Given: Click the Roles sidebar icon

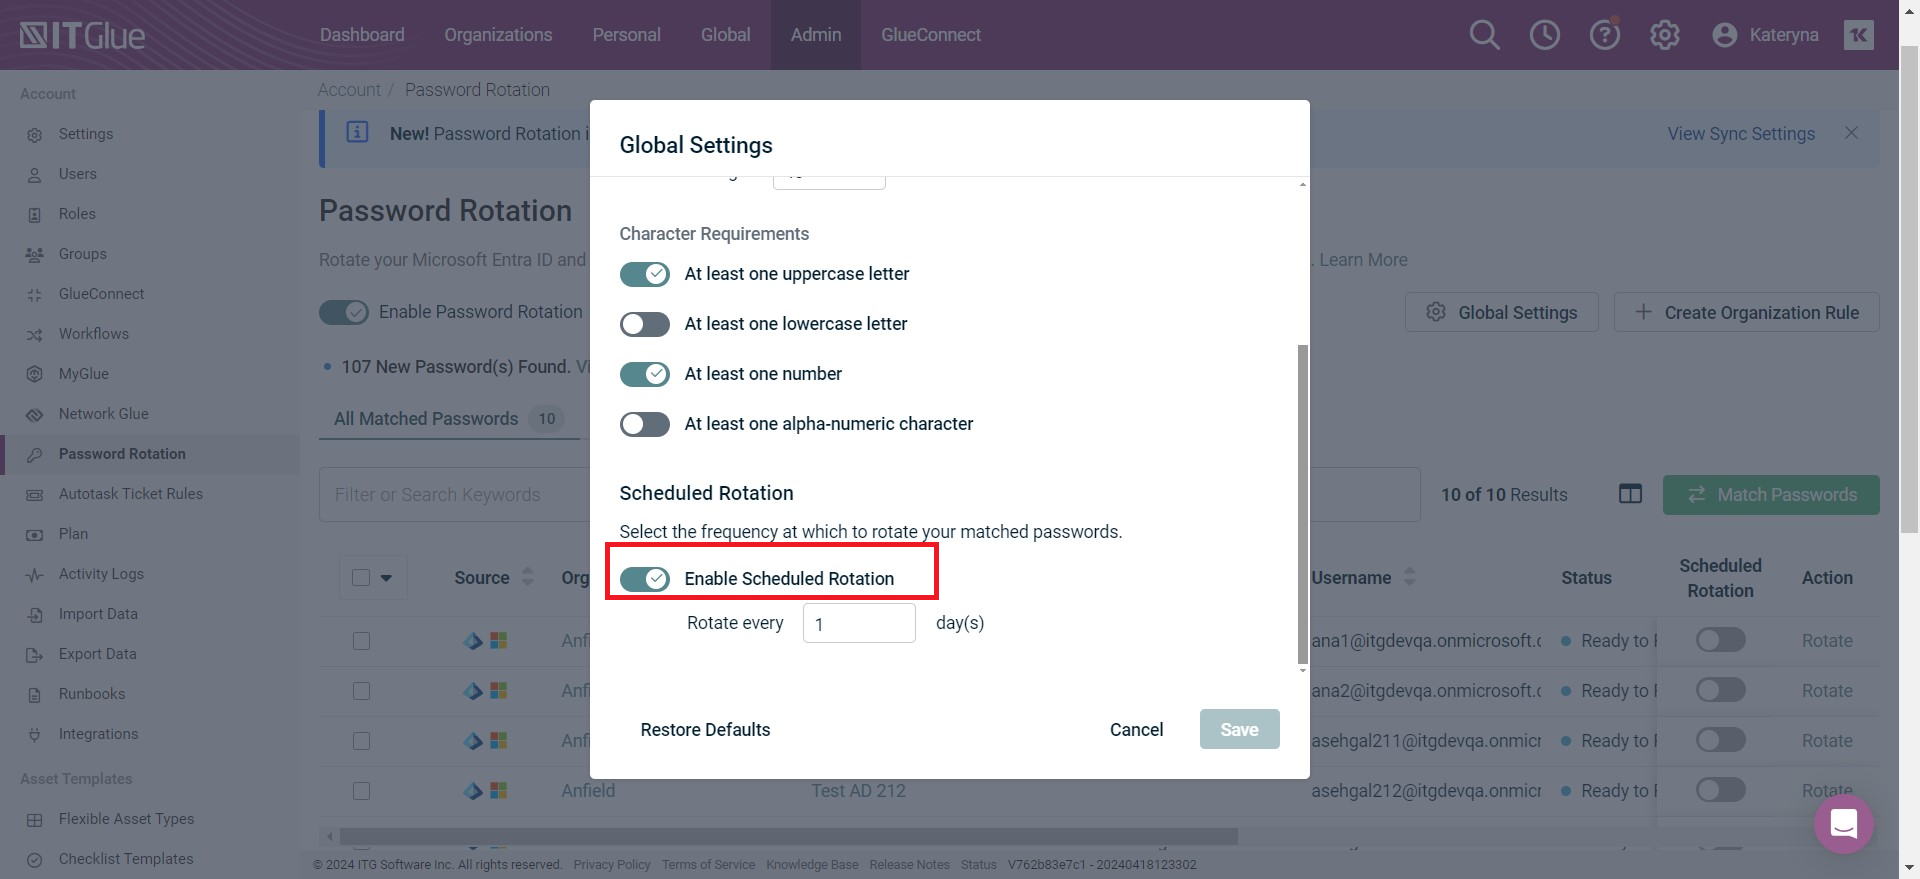Looking at the screenshot, I should [35, 214].
